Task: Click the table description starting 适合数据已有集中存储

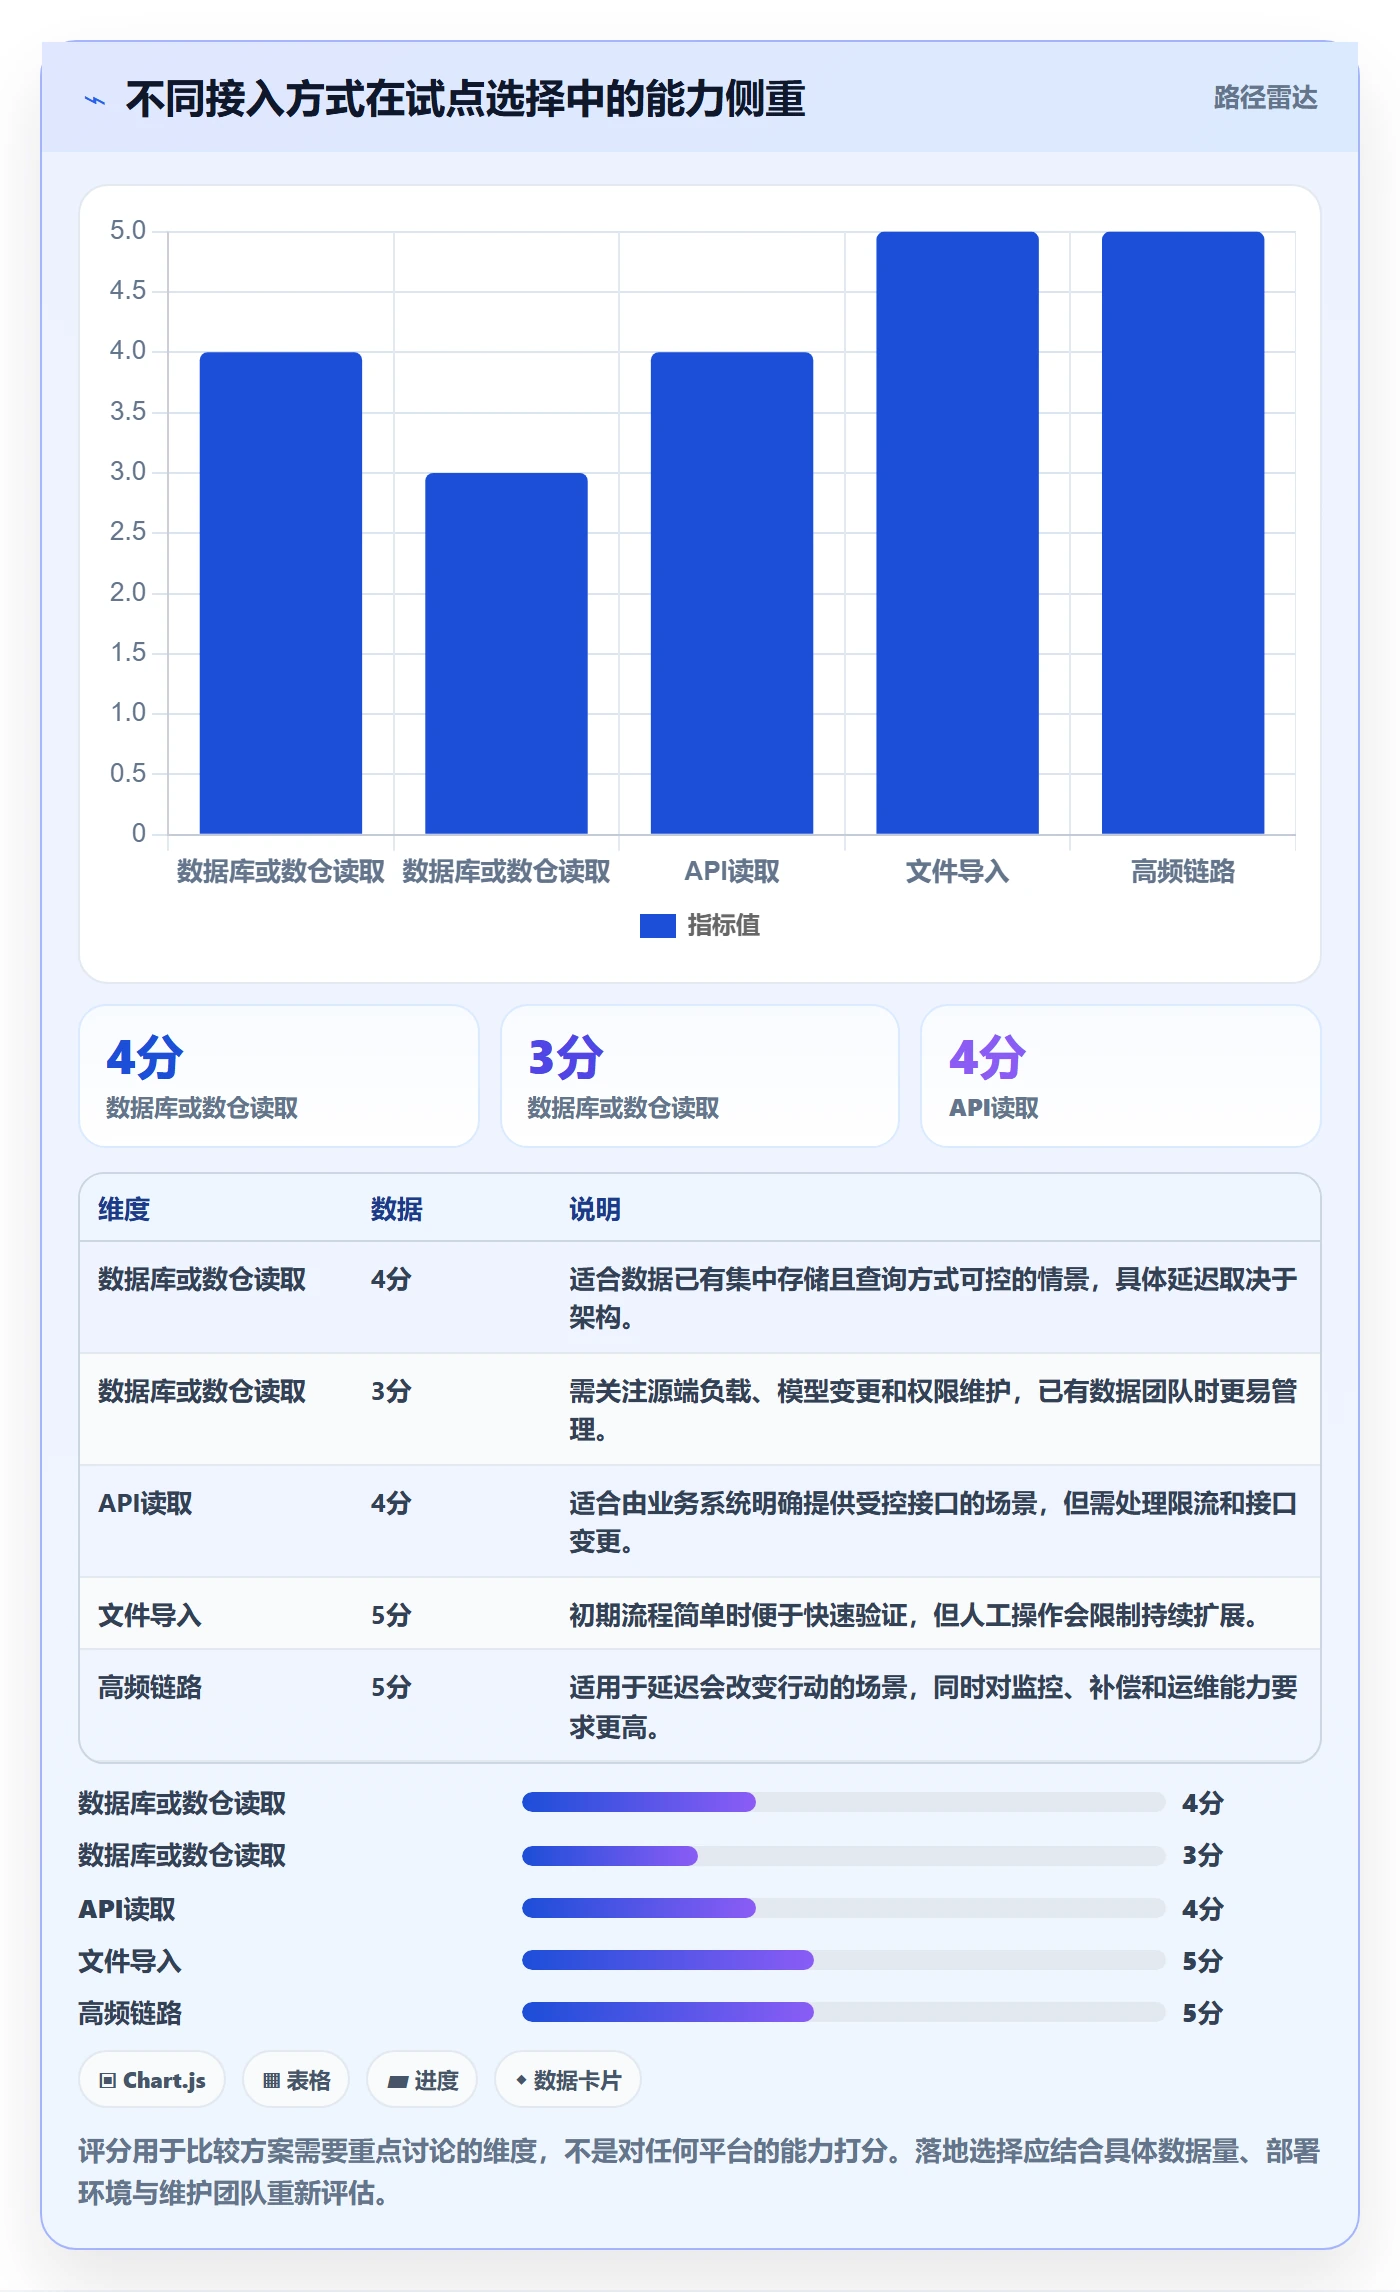Action: pyautogui.click(x=933, y=1298)
